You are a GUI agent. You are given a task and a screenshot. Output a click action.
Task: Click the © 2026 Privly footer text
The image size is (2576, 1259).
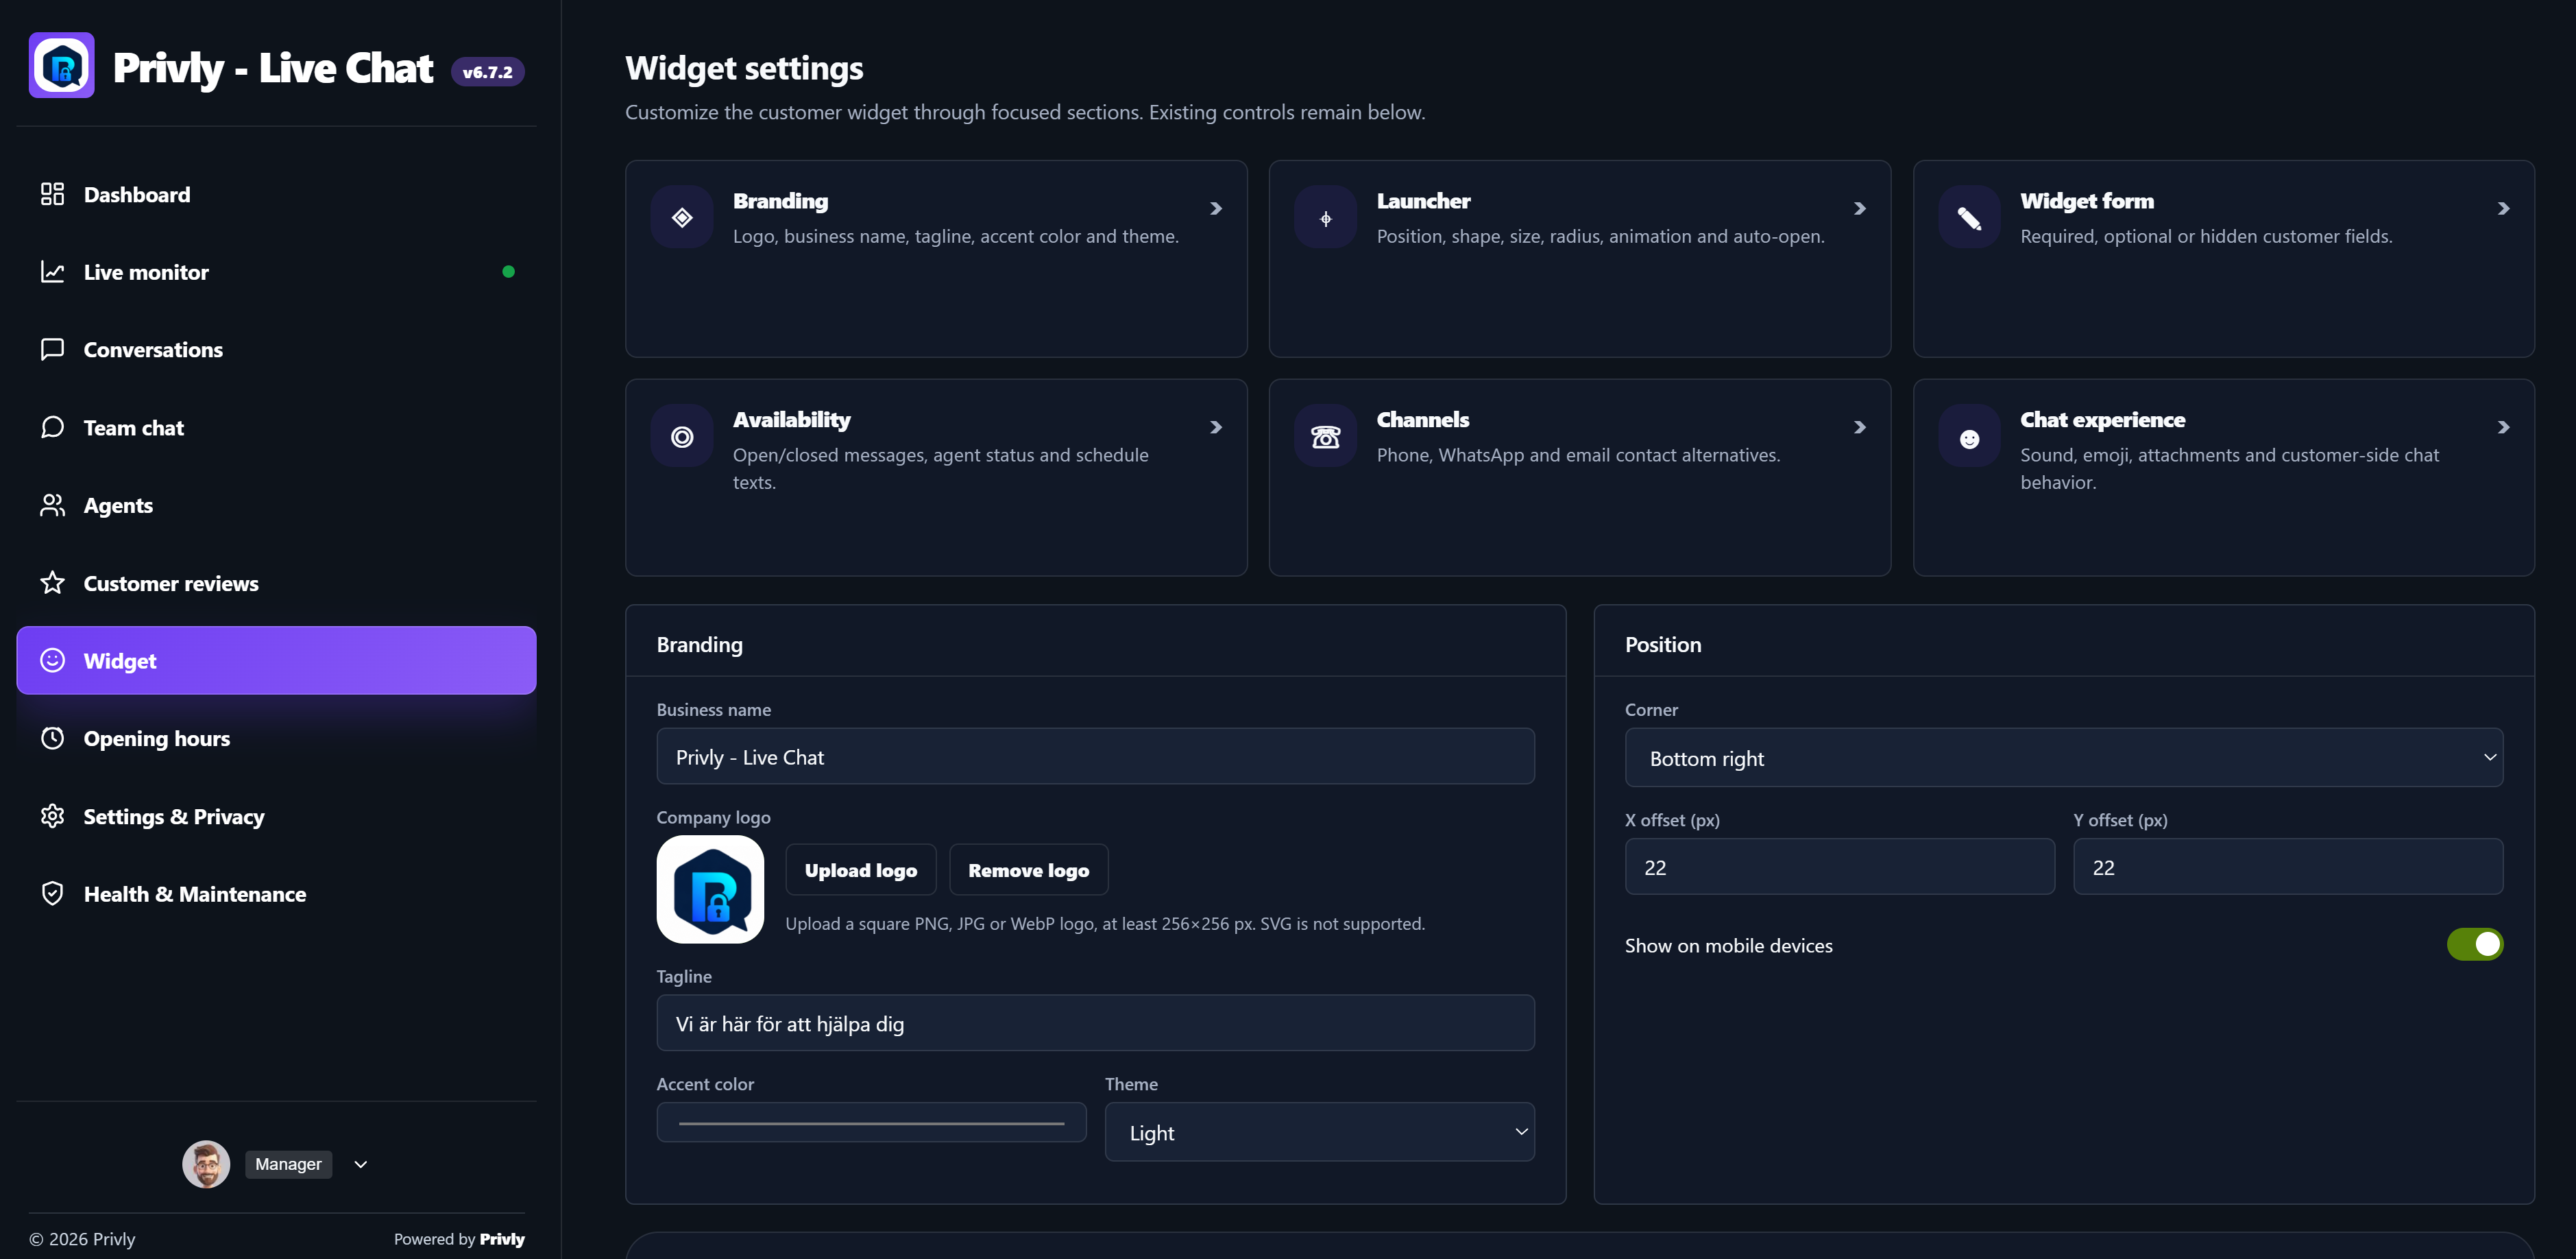coord(82,1239)
